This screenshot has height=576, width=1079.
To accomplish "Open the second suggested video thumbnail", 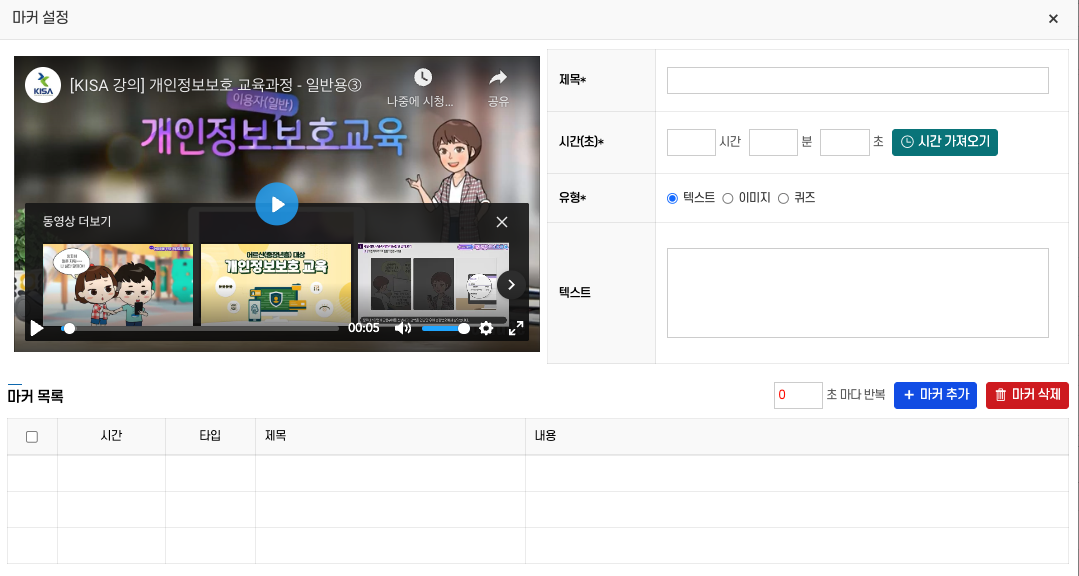I will (276, 285).
